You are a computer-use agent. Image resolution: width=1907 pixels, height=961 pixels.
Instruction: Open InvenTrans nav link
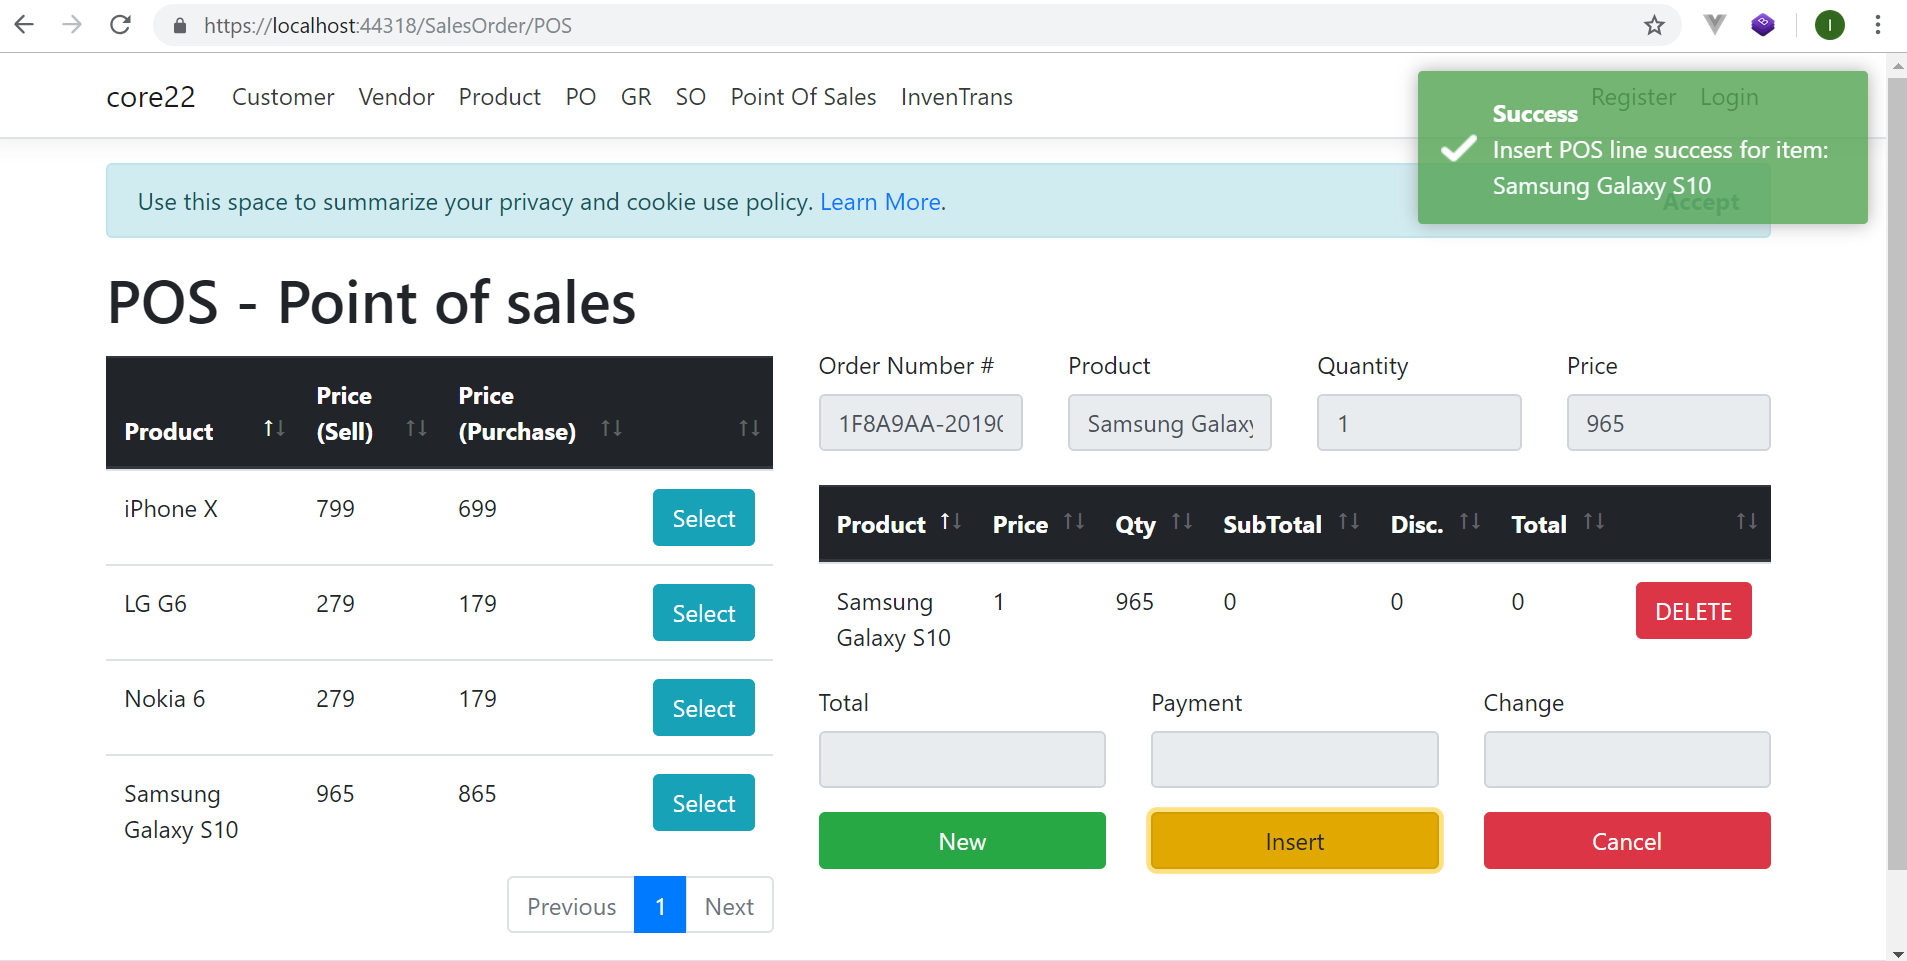click(x=957, y=97)
